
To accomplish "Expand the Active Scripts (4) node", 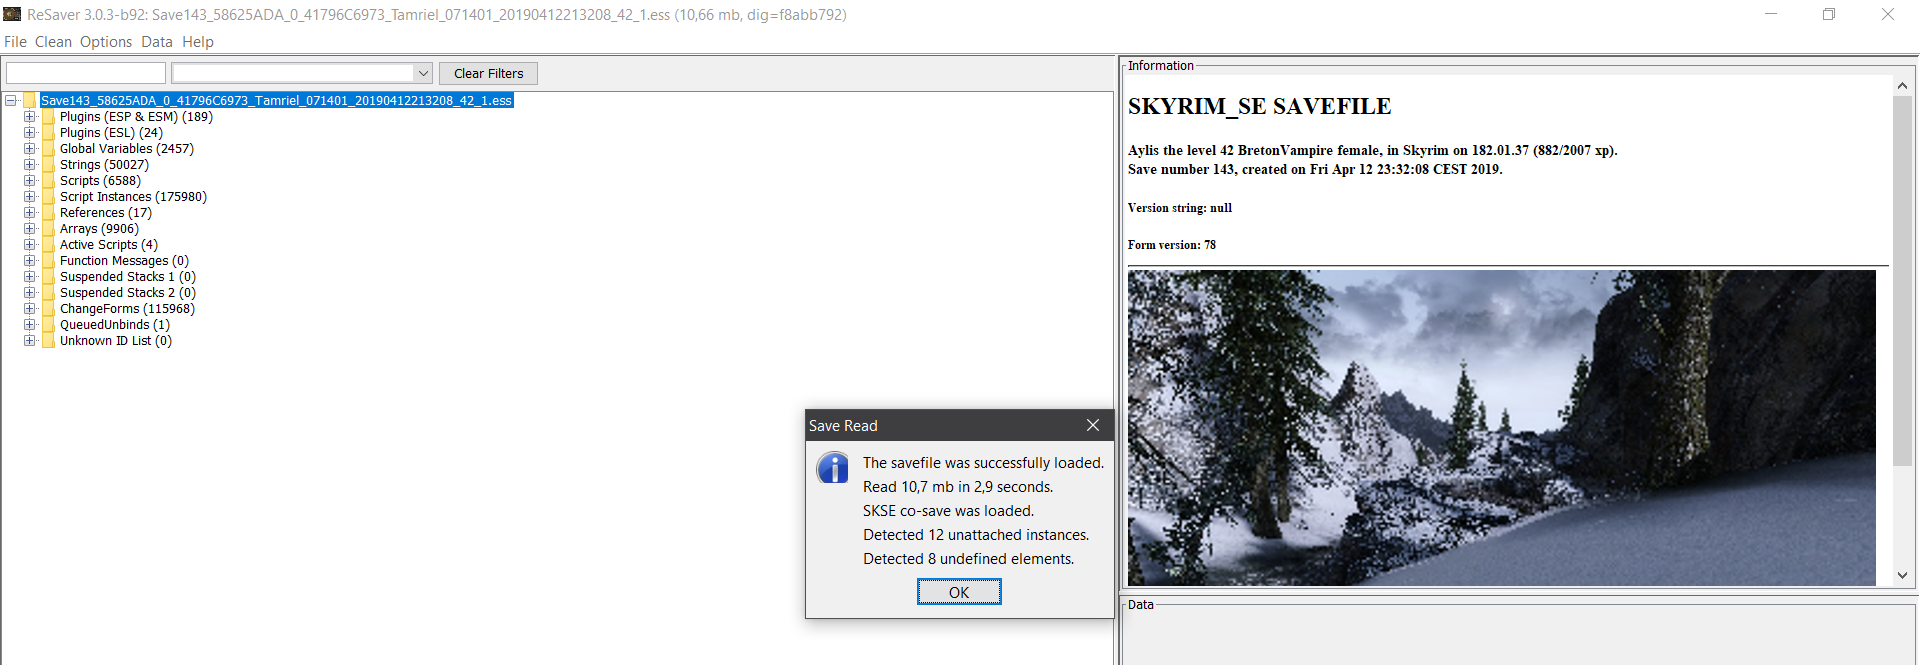I will pos(30,244).
